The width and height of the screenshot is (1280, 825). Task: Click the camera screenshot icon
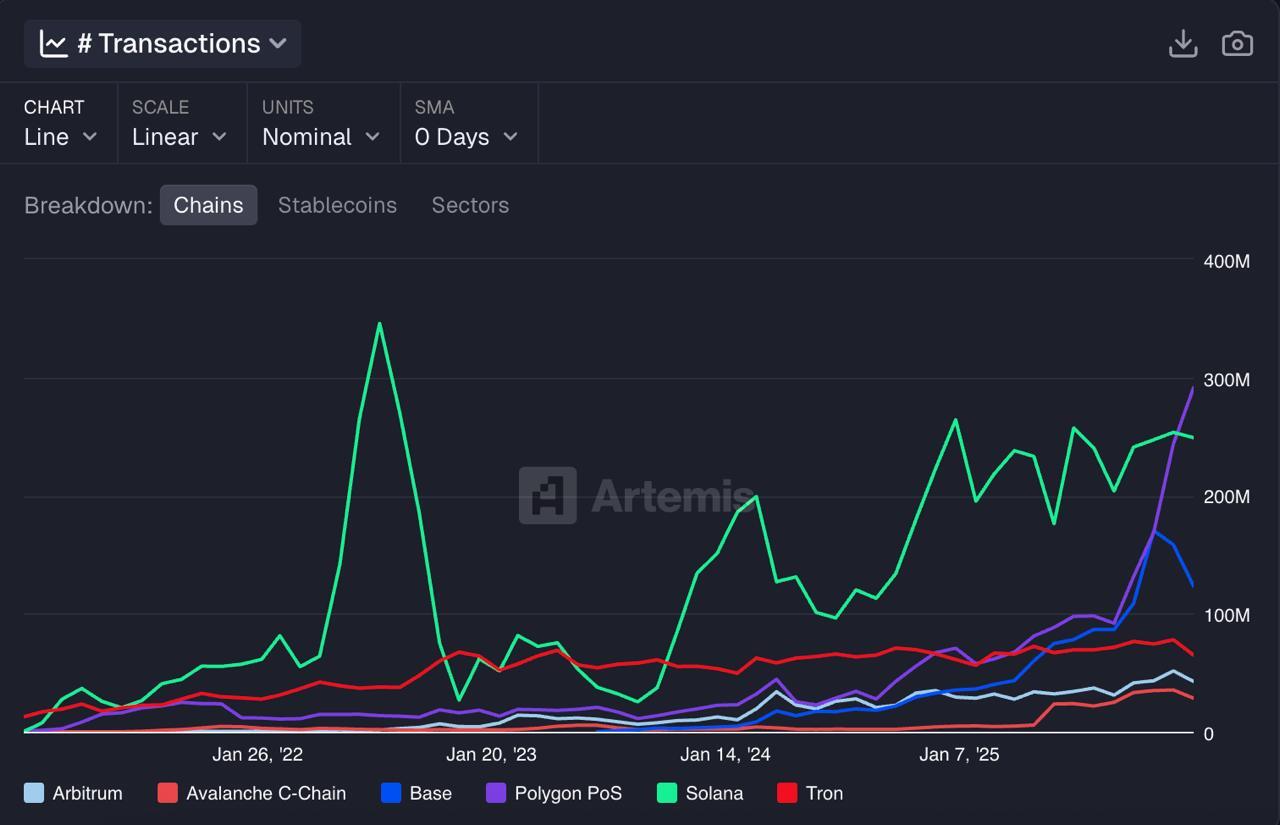coord(1237,44)
